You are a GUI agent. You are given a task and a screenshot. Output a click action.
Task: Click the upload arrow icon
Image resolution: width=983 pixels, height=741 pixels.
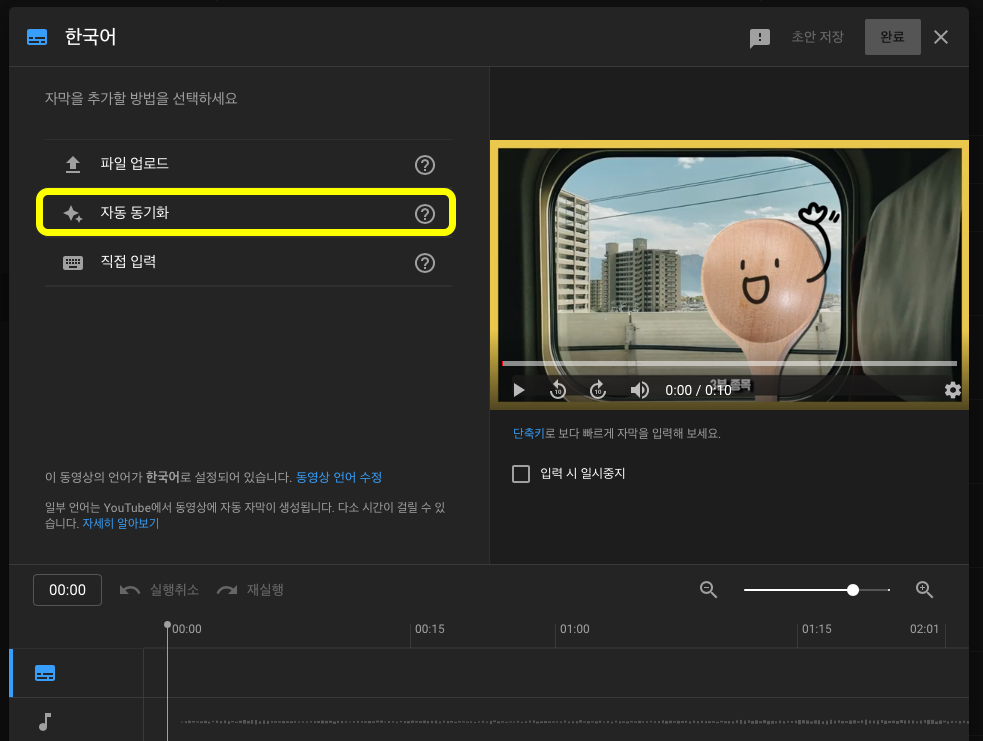[73, 164]
